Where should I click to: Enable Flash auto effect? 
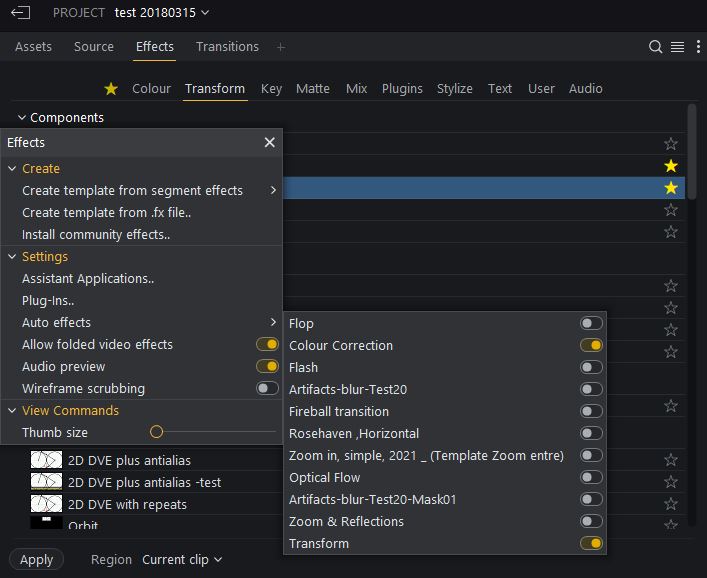pos(591,367)
